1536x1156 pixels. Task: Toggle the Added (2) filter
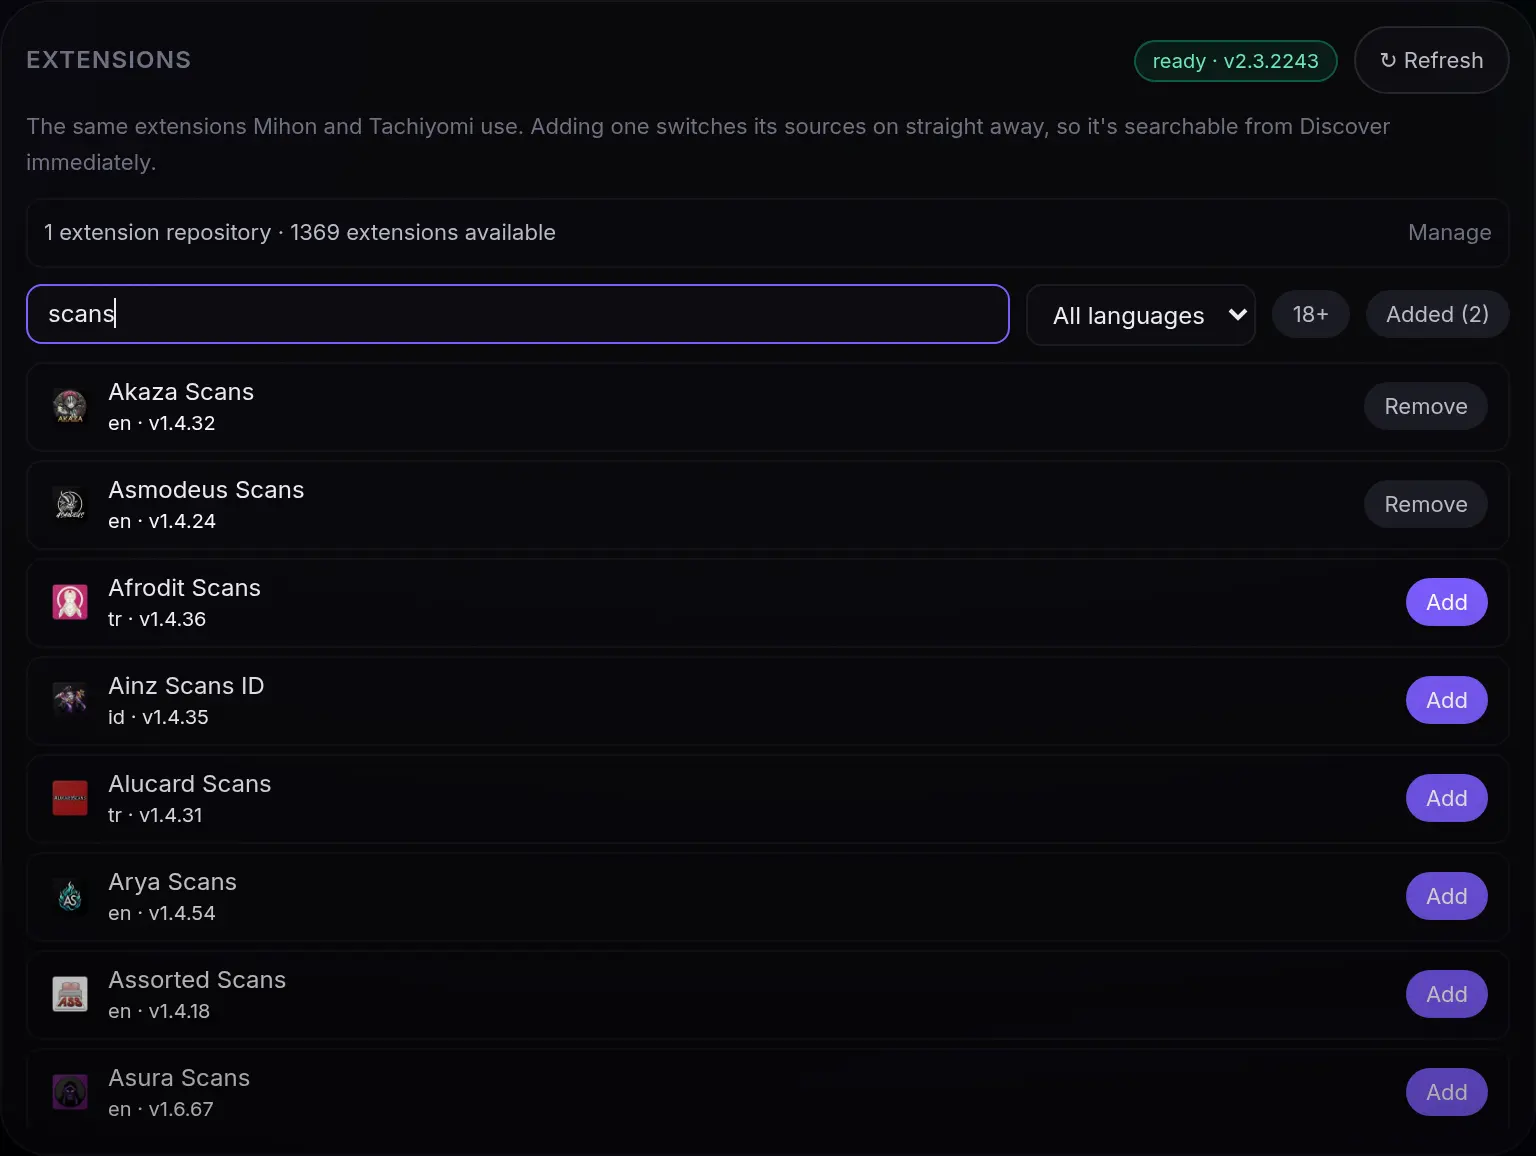1437,314
